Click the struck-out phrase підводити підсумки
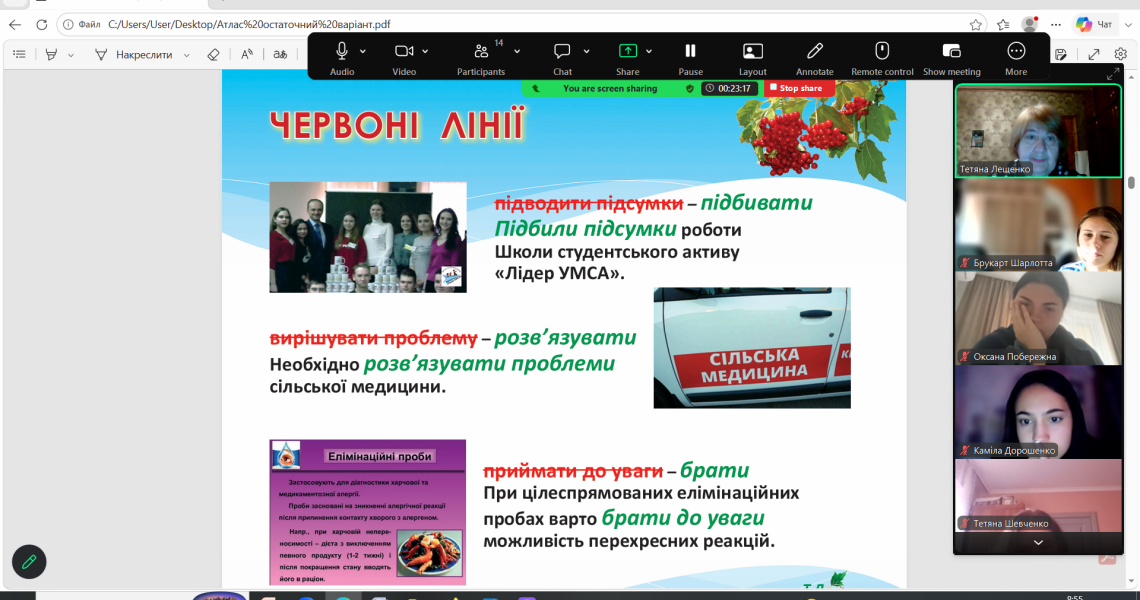This screenshot has width=1140, height=600. pos(589,203)
